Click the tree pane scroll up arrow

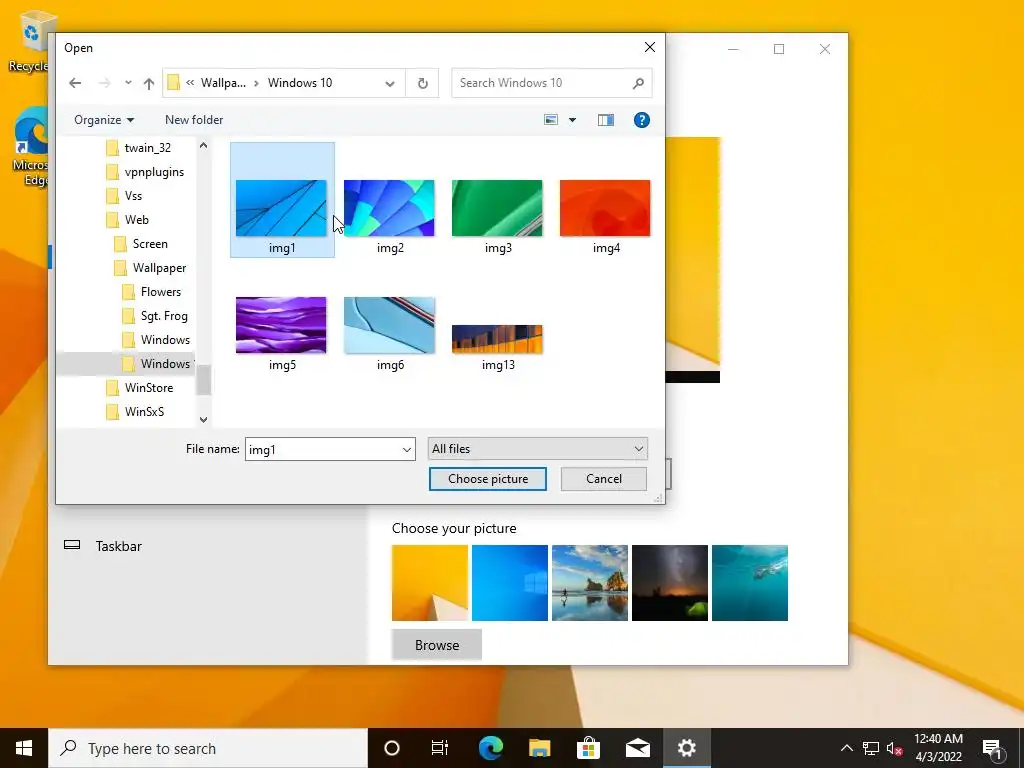(203, 146)
